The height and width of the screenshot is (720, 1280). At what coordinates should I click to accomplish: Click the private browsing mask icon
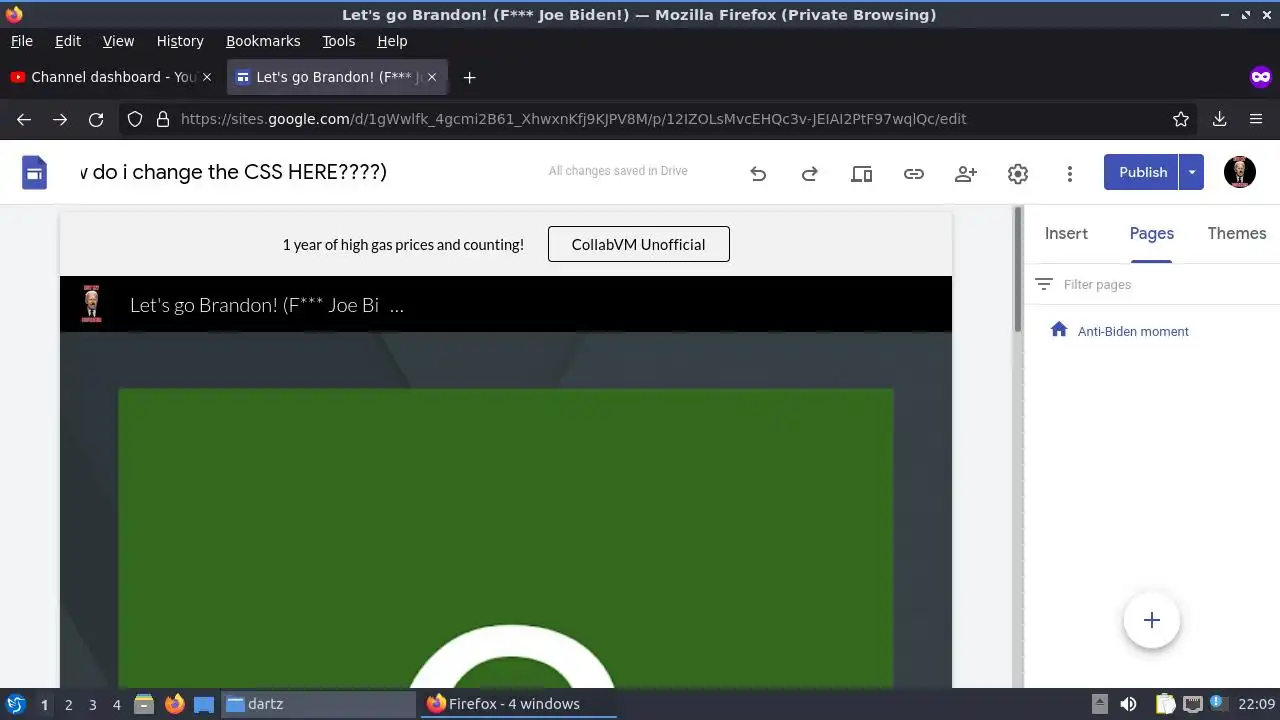(1260, 77)
